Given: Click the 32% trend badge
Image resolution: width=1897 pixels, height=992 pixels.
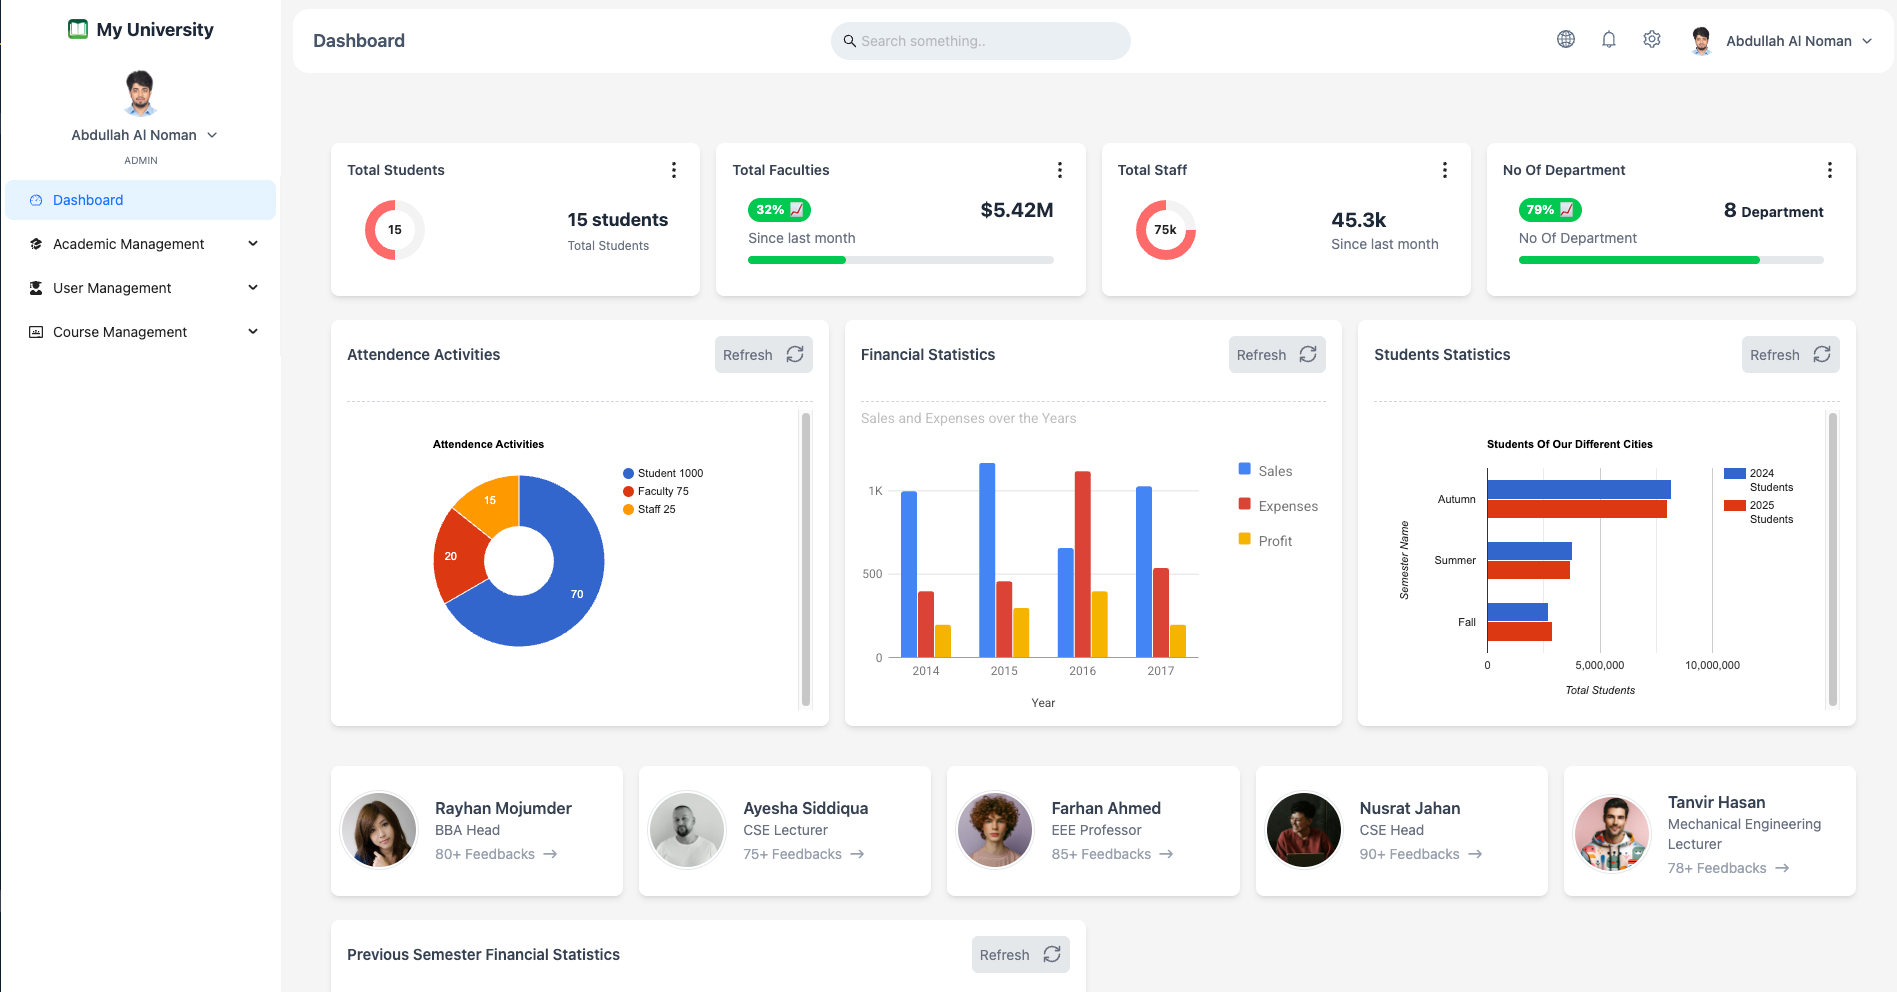Looking at the screenshot, I should point(779,210).
